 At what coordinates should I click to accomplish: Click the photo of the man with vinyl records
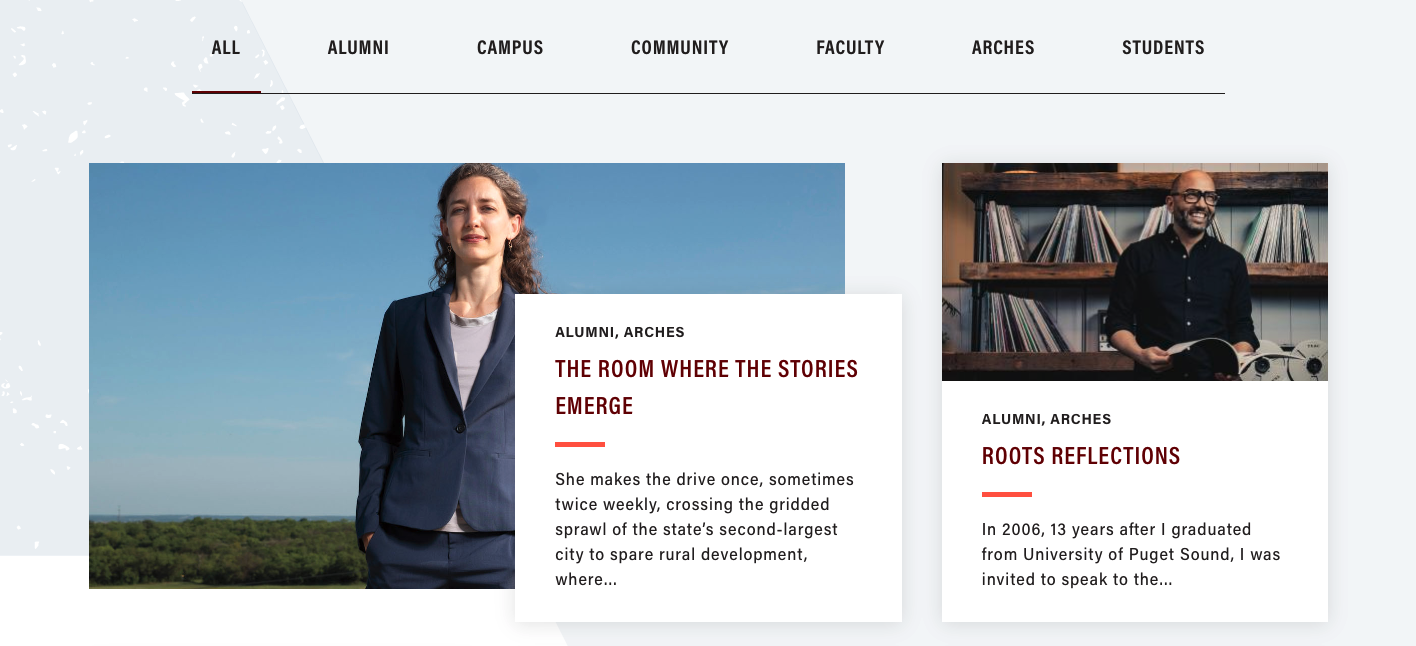(1134, 272)
